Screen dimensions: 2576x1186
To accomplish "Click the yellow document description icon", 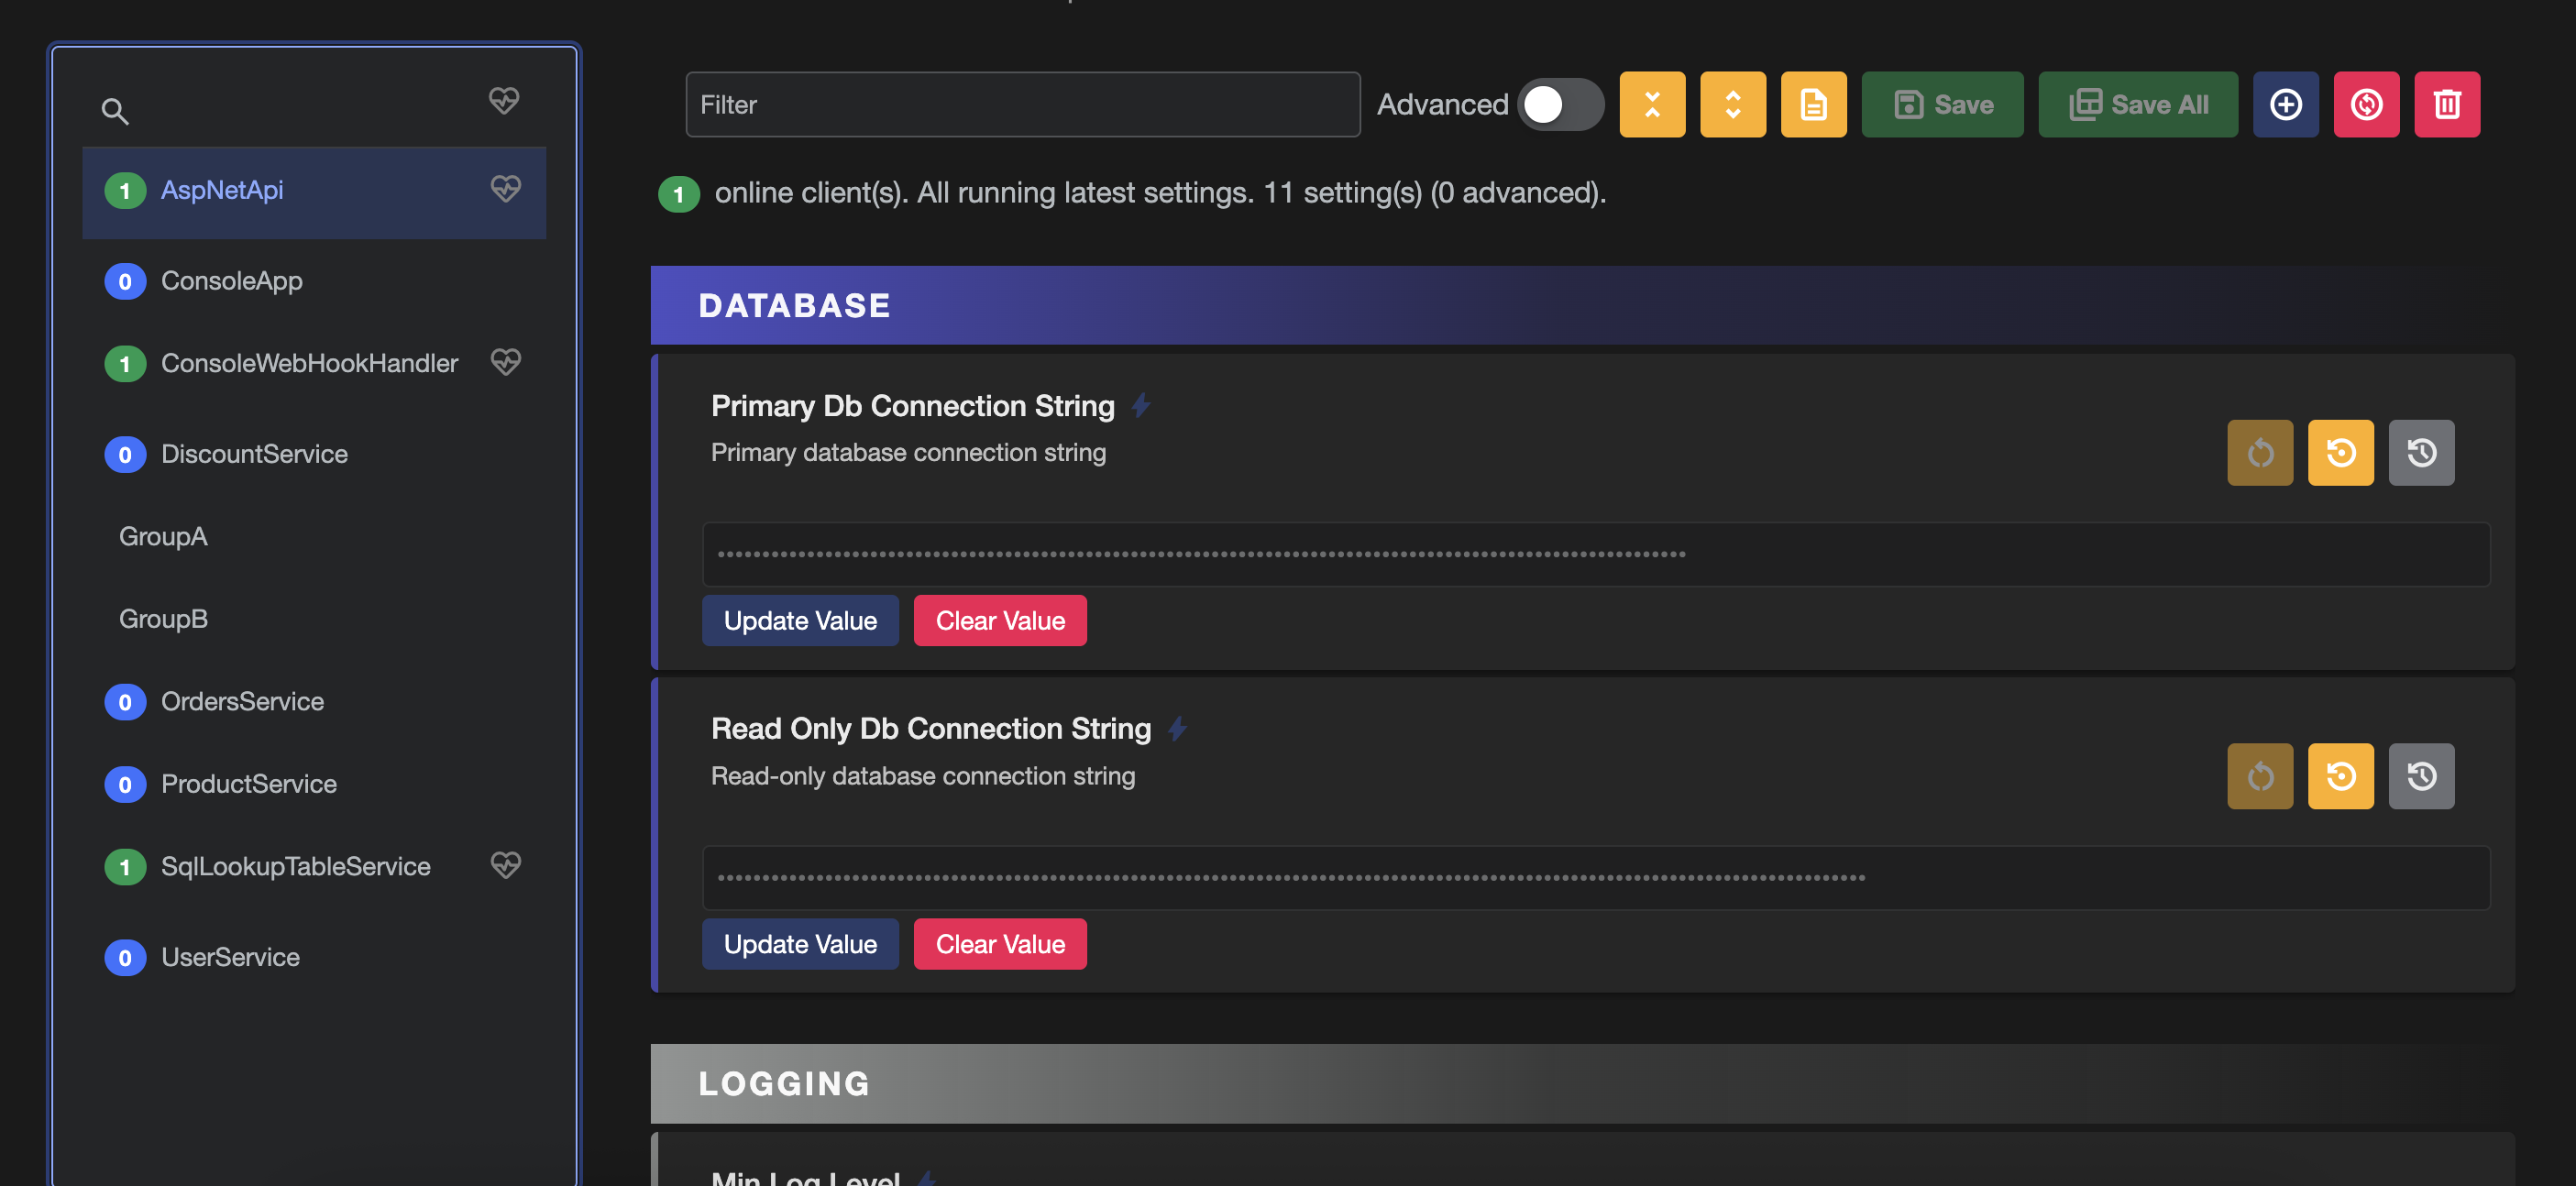I will [1814, 104].
